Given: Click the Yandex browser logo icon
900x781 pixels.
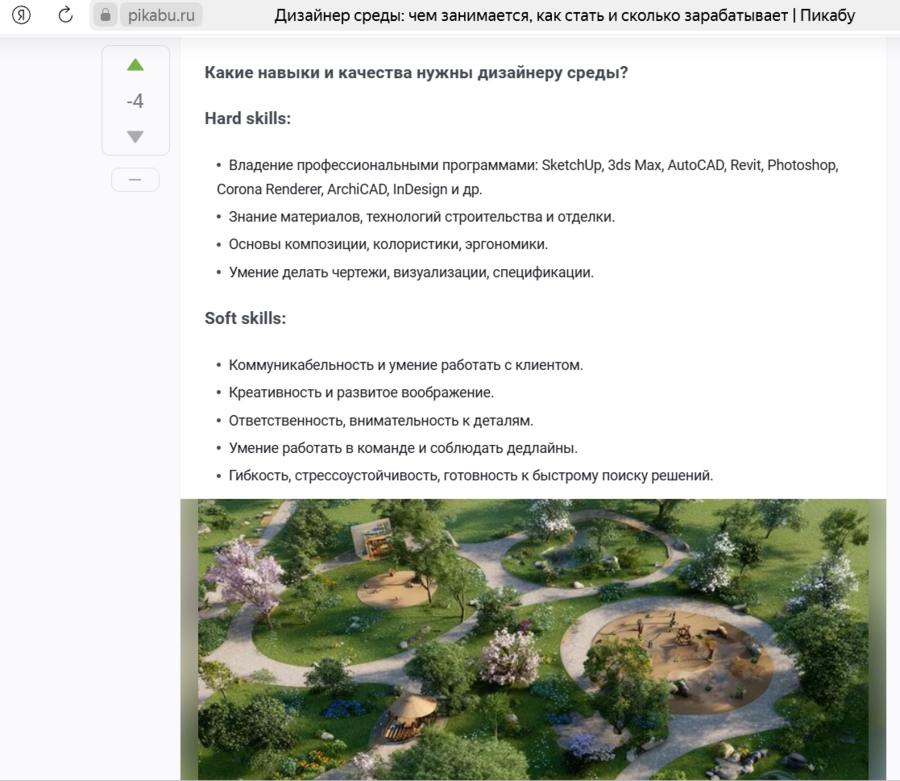Looking at the screenshot, I should click(21, 15).
